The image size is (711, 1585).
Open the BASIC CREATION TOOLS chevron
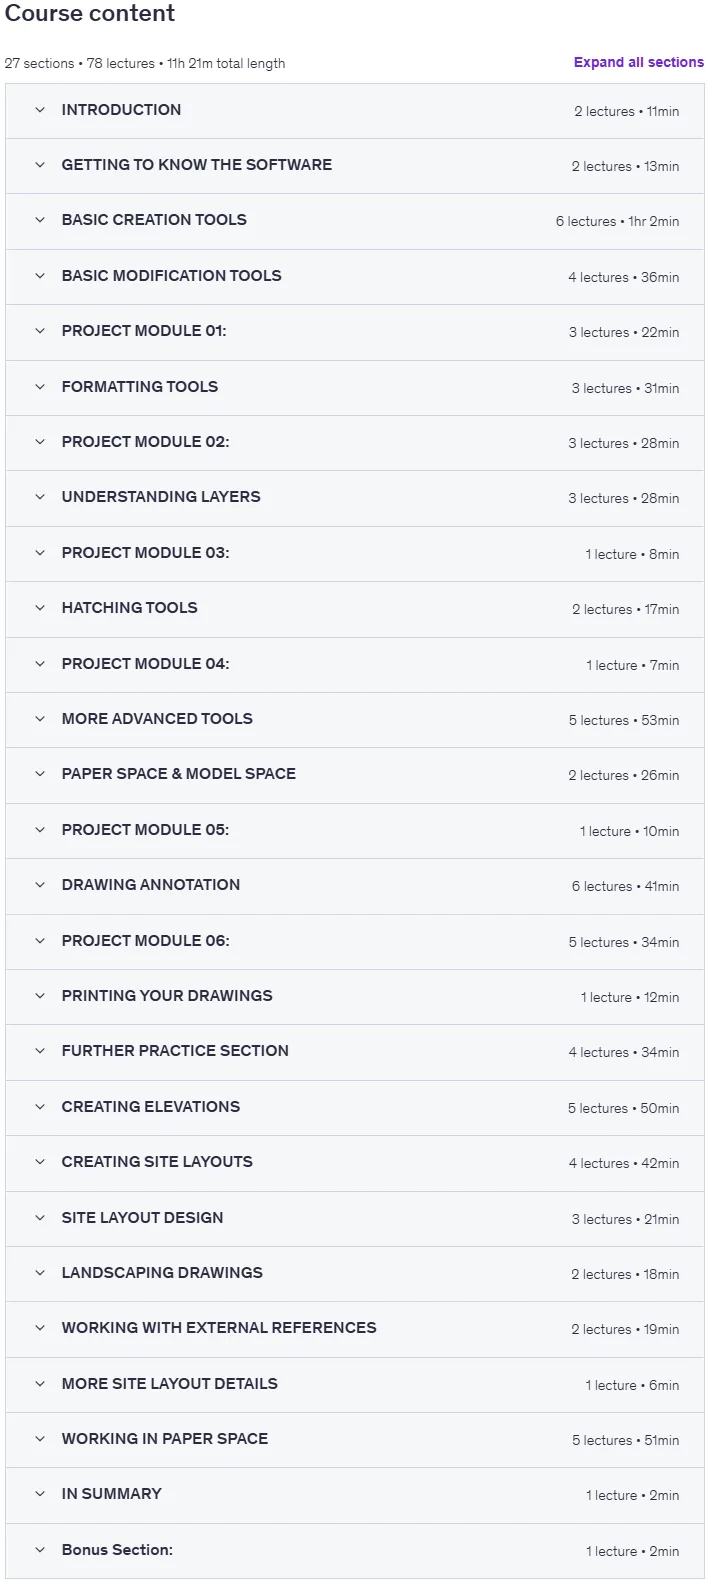(40, 220)
